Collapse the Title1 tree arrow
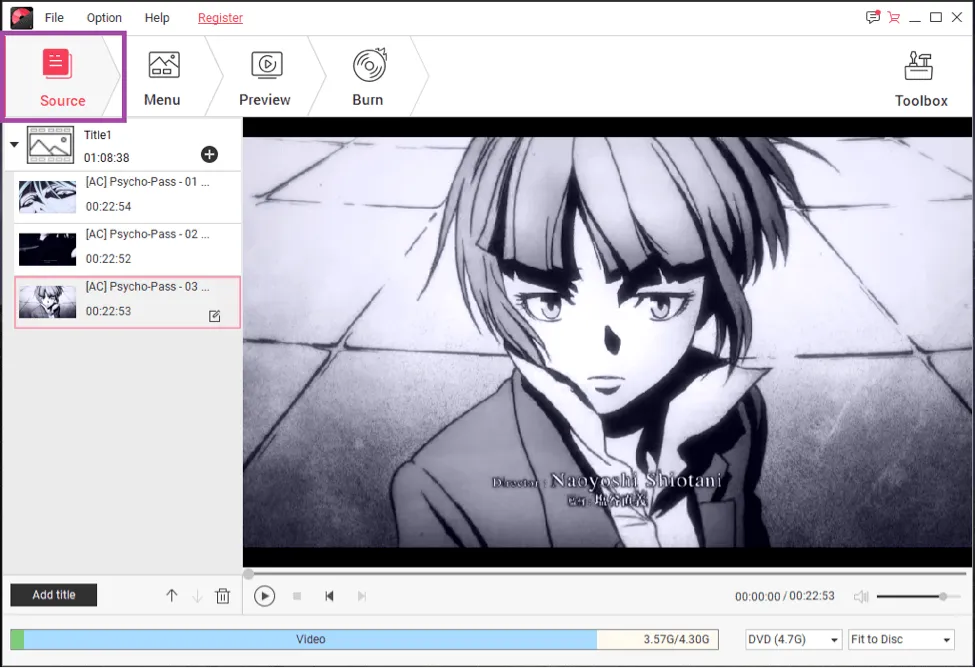975x668 pixels. pyautogui.click(x=14, y=144)
